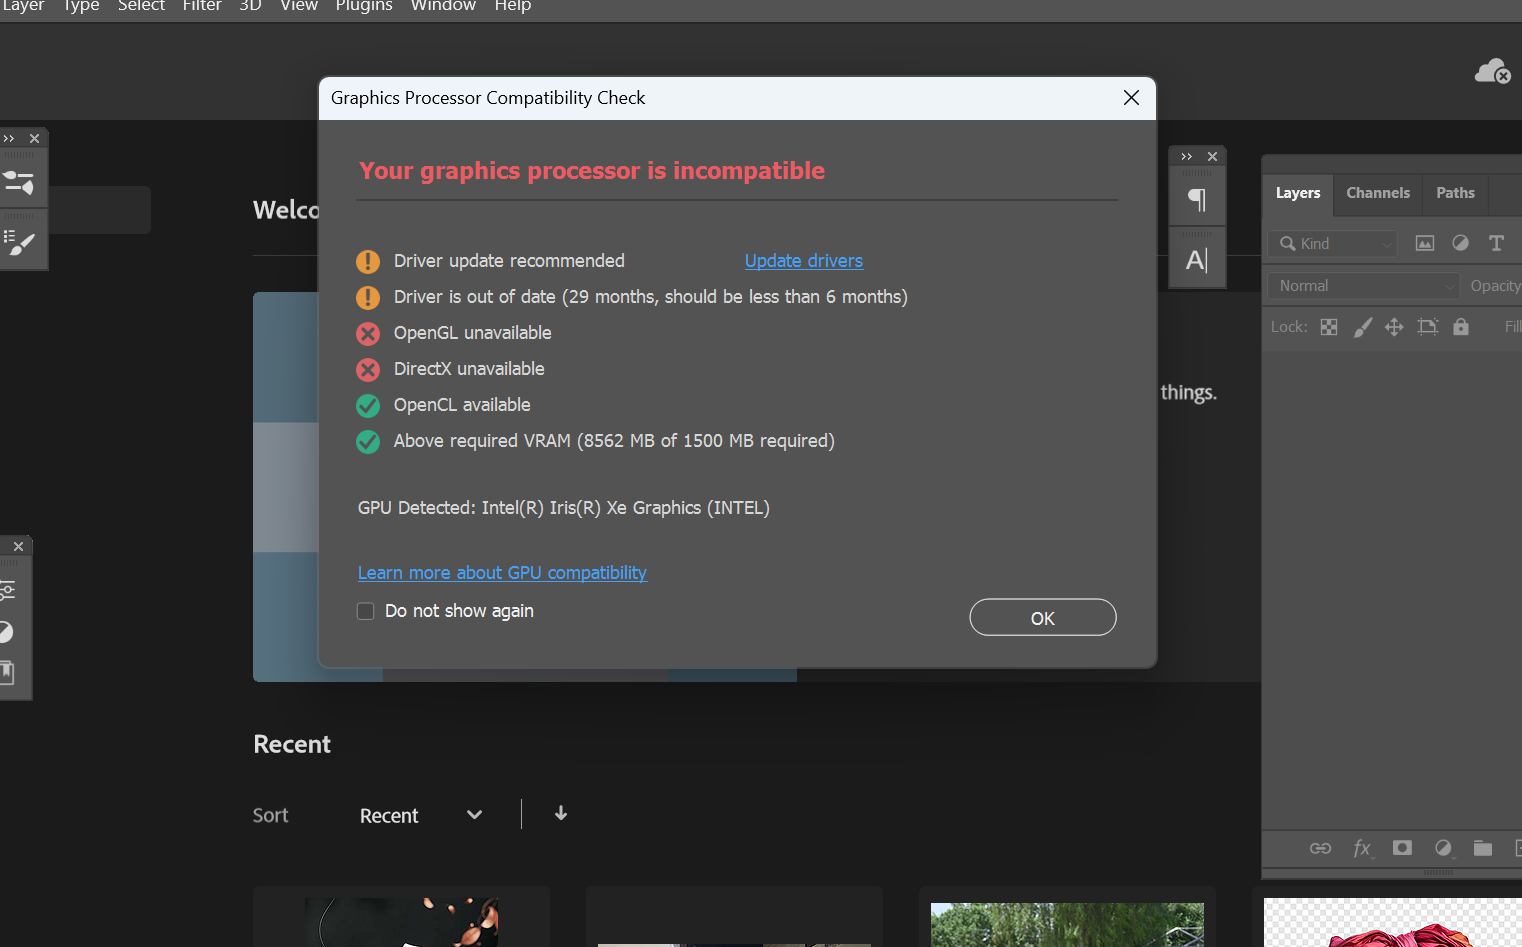Open the green trees recent file thumbnail
Screen dimensions: 1522x947
tap(1067, 924)
